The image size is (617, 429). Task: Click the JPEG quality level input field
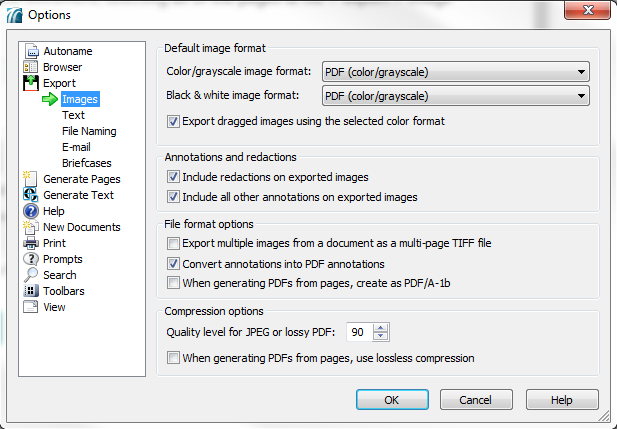pyautogui.click(x=359, y=332)
